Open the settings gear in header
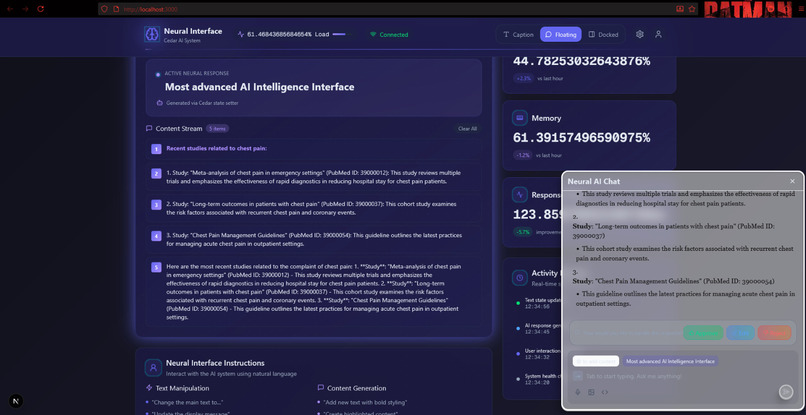This screenshot has height=415, width=806. [639, 34]
